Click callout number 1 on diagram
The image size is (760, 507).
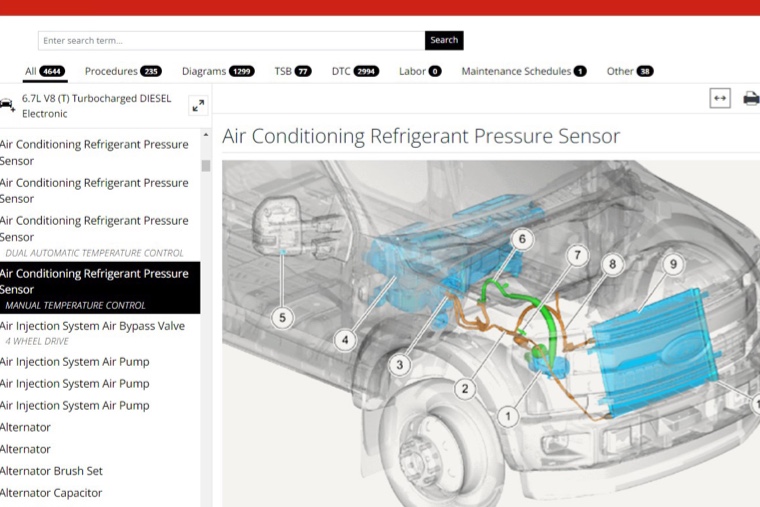[508, 416]
